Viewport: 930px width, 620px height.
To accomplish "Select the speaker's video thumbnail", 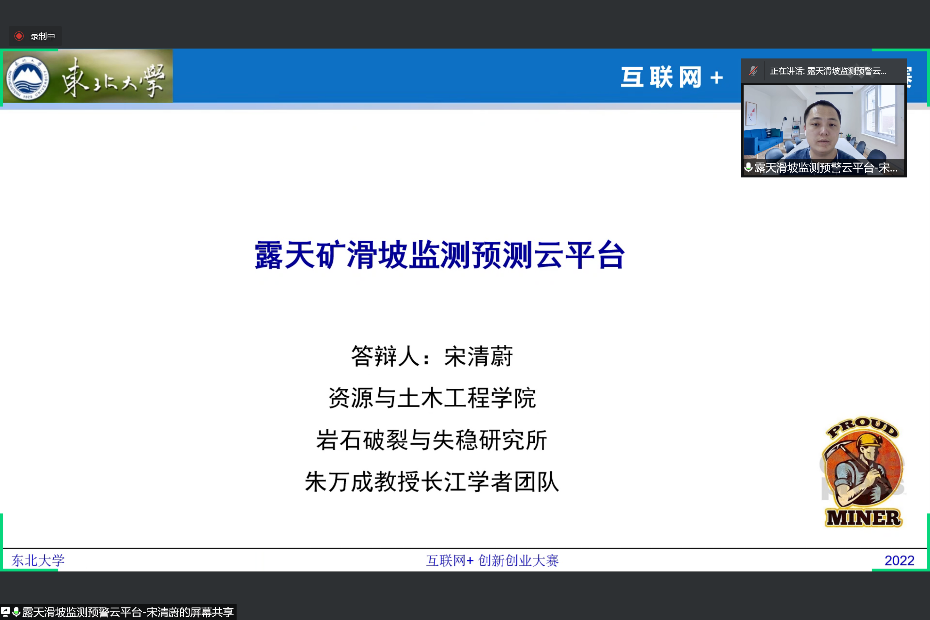I will click(823, 121).
